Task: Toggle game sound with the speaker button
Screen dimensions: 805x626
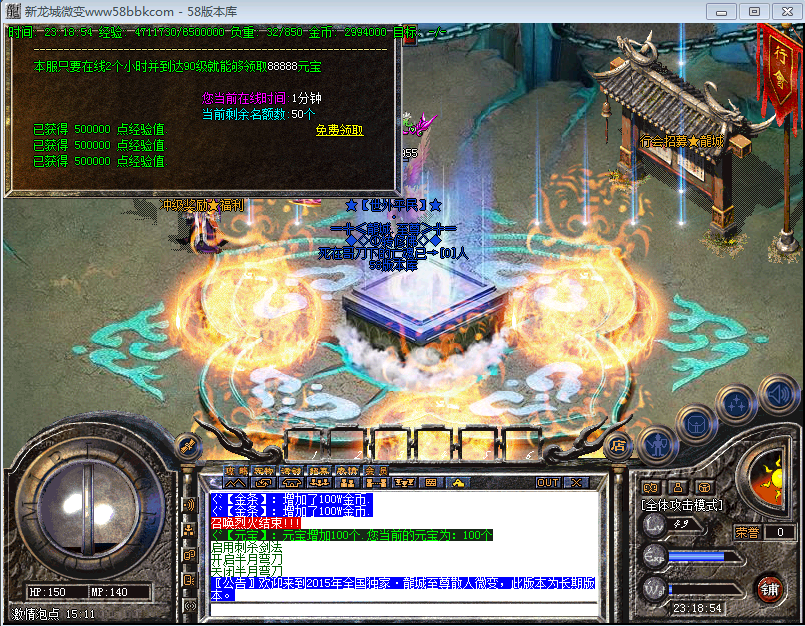Action: coord(778,394)
